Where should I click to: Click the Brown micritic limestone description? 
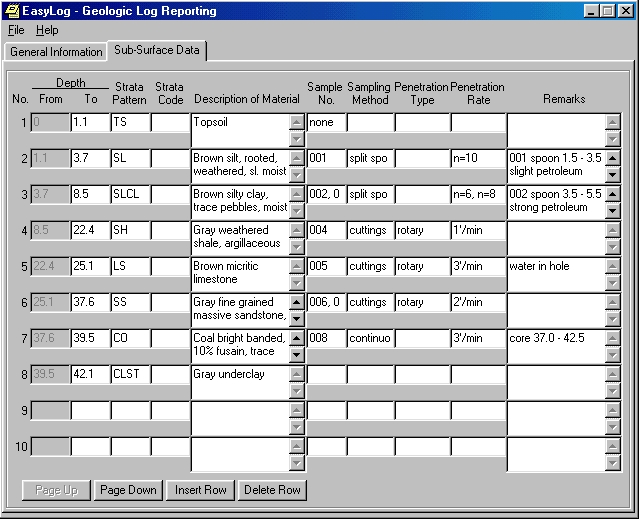240,274
